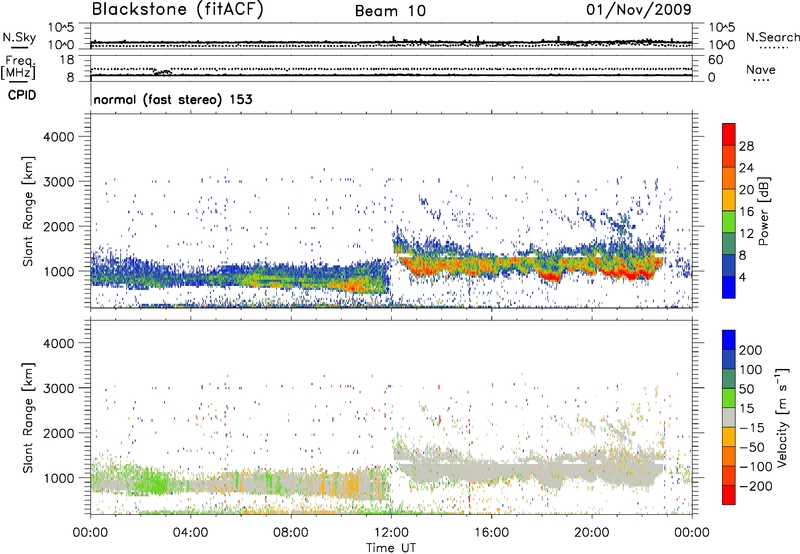Click the '04:00' time axis label
The height and width of the screenshot is (554, 800).
click(190, 533)
